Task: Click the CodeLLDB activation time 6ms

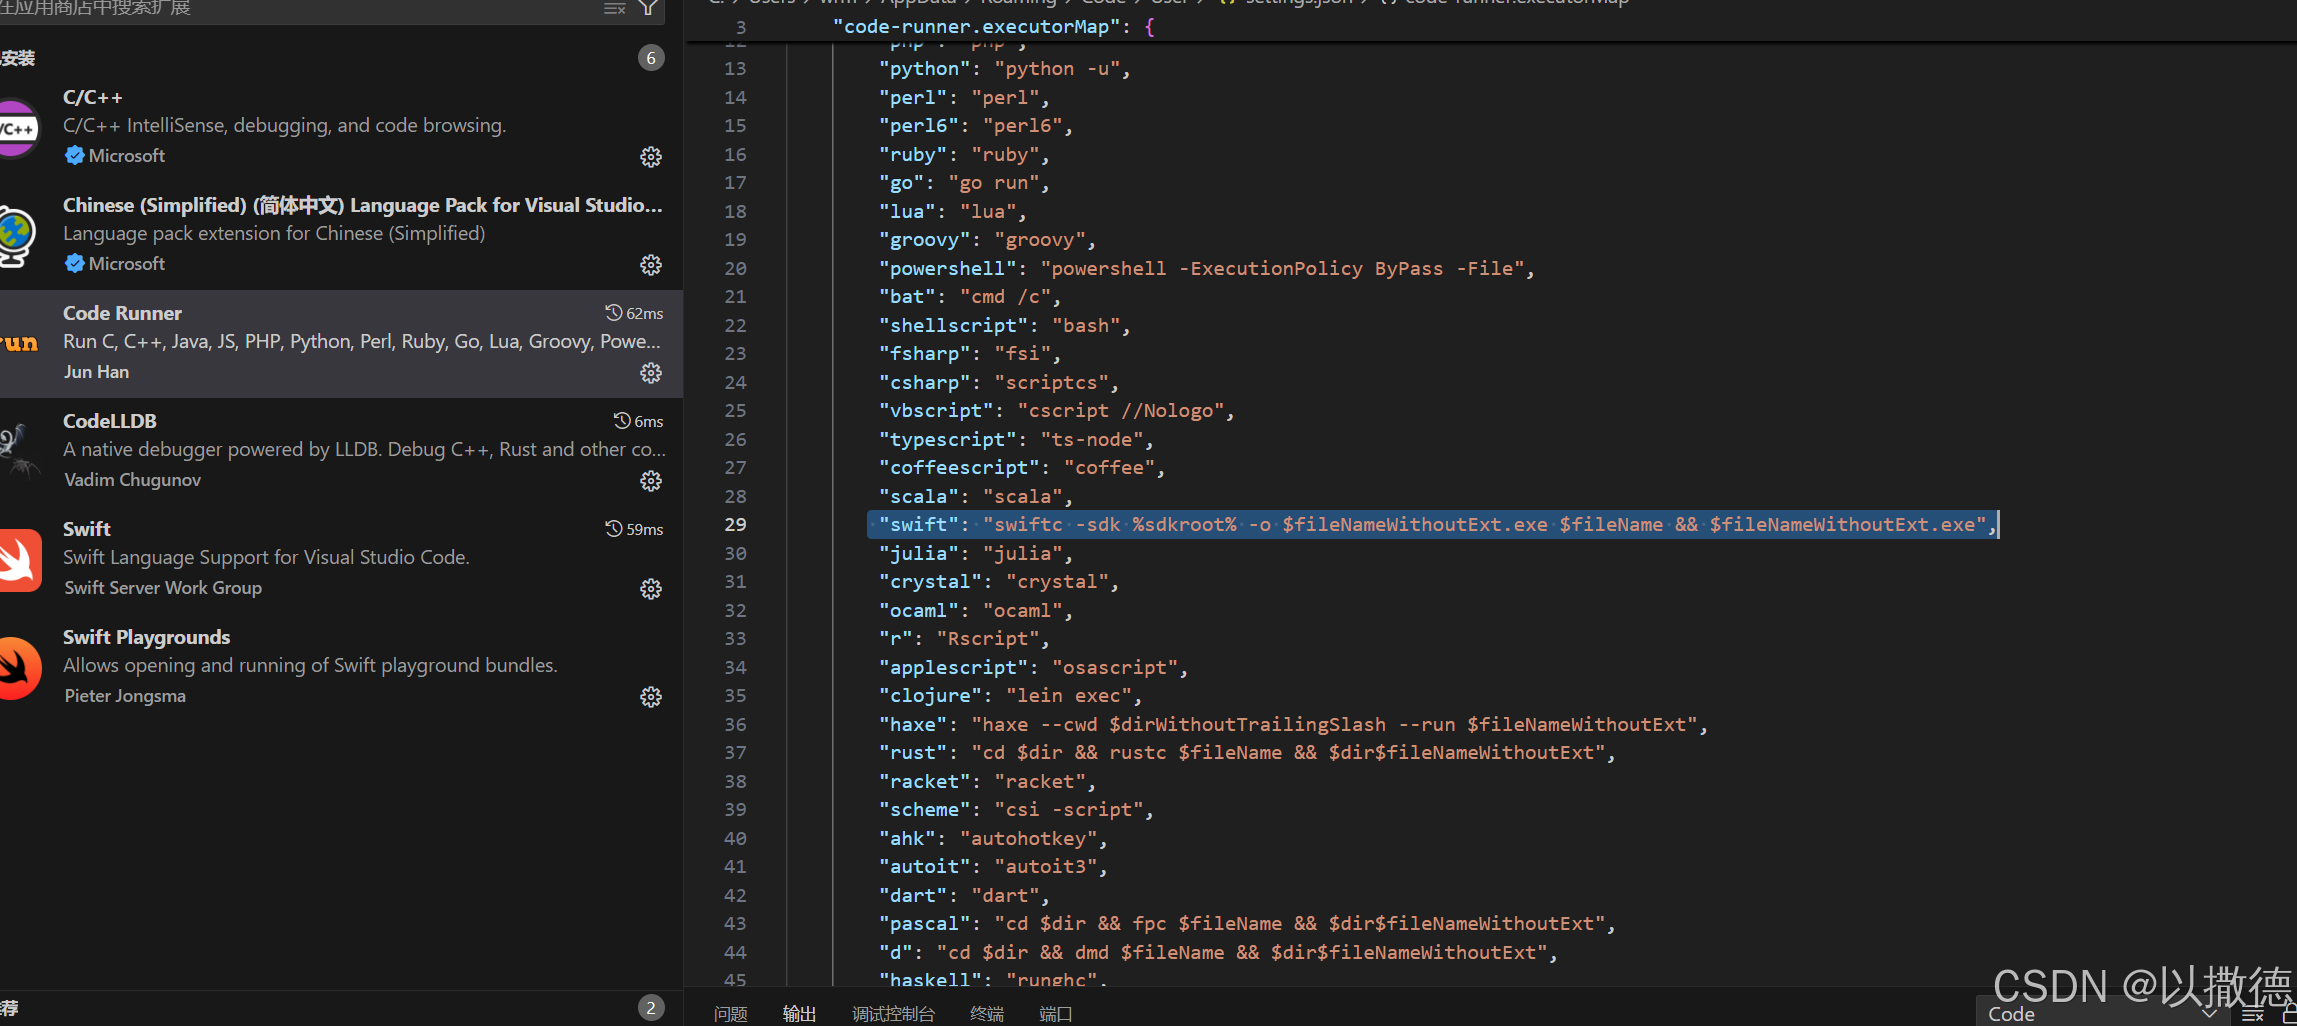Action: pos(638,421)
